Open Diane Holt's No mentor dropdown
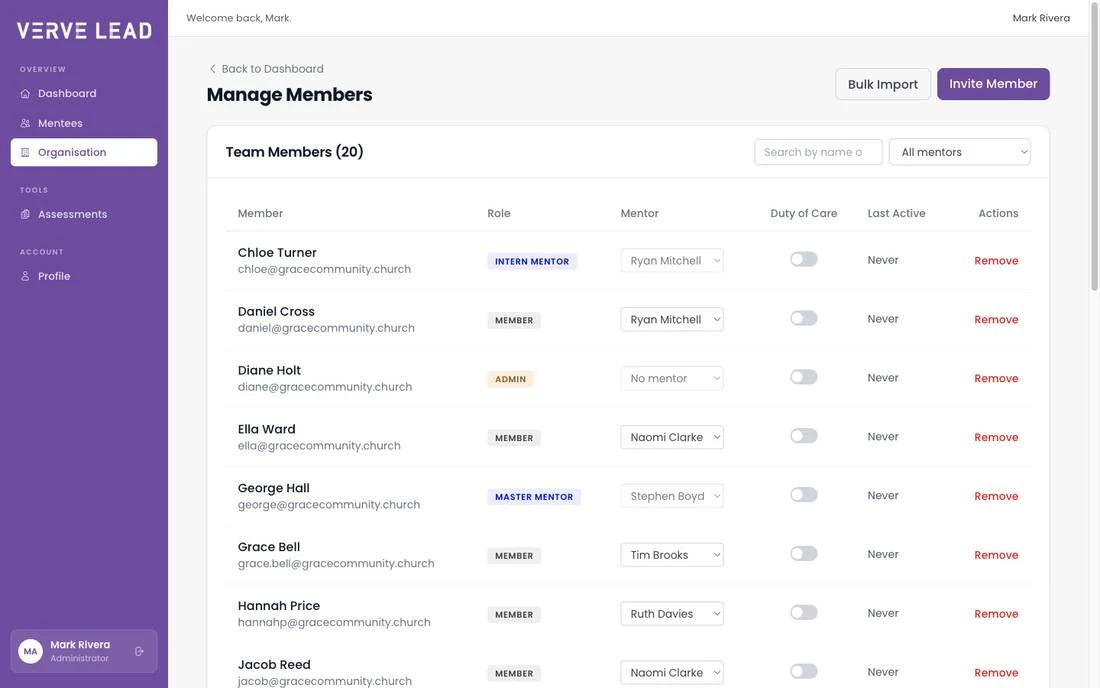 pyautogui.click(x=672, y=378)
